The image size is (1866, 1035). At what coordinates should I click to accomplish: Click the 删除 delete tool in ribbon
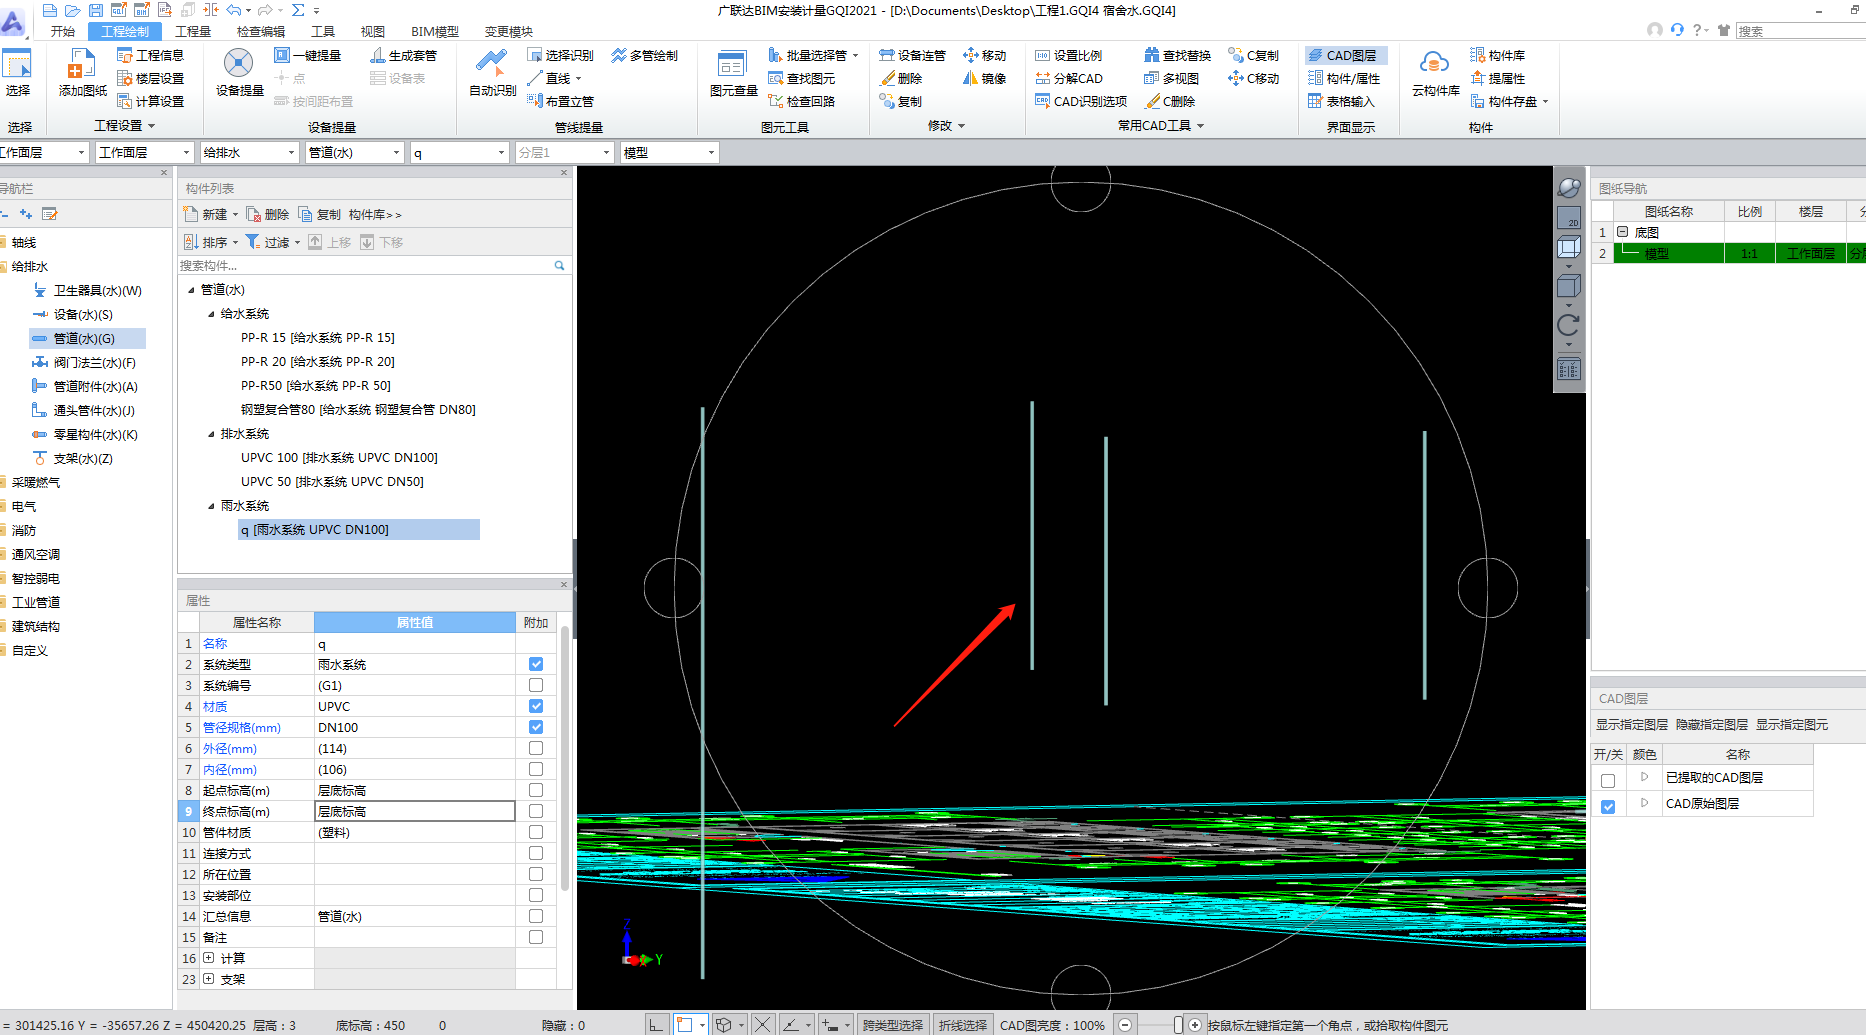tap(901, 78)
